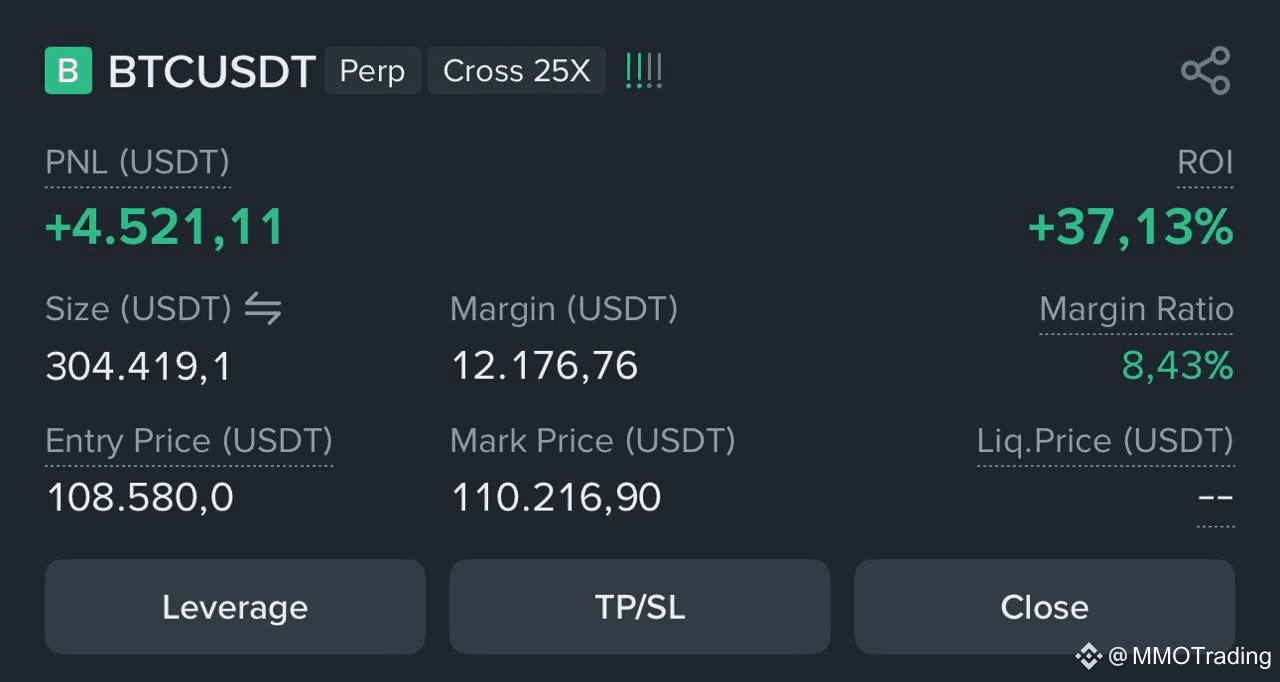The width and height of the screenshot is (1280, 682).
Task: Tap the Binance logo watermark
Action: (1088, 656)
